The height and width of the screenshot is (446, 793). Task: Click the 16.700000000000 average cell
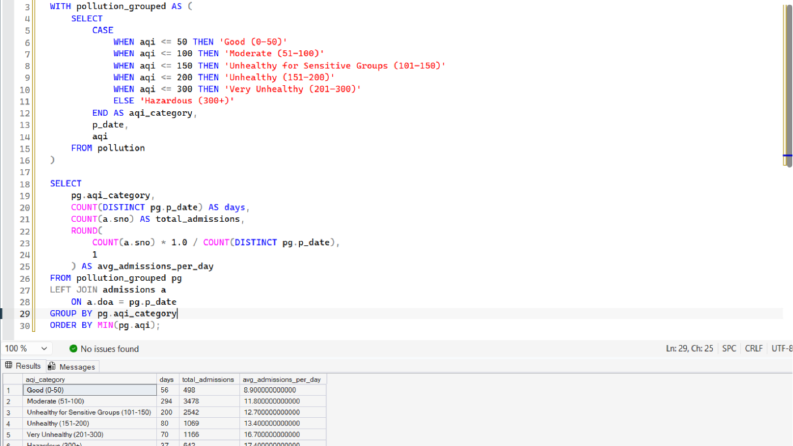(283, 434)
